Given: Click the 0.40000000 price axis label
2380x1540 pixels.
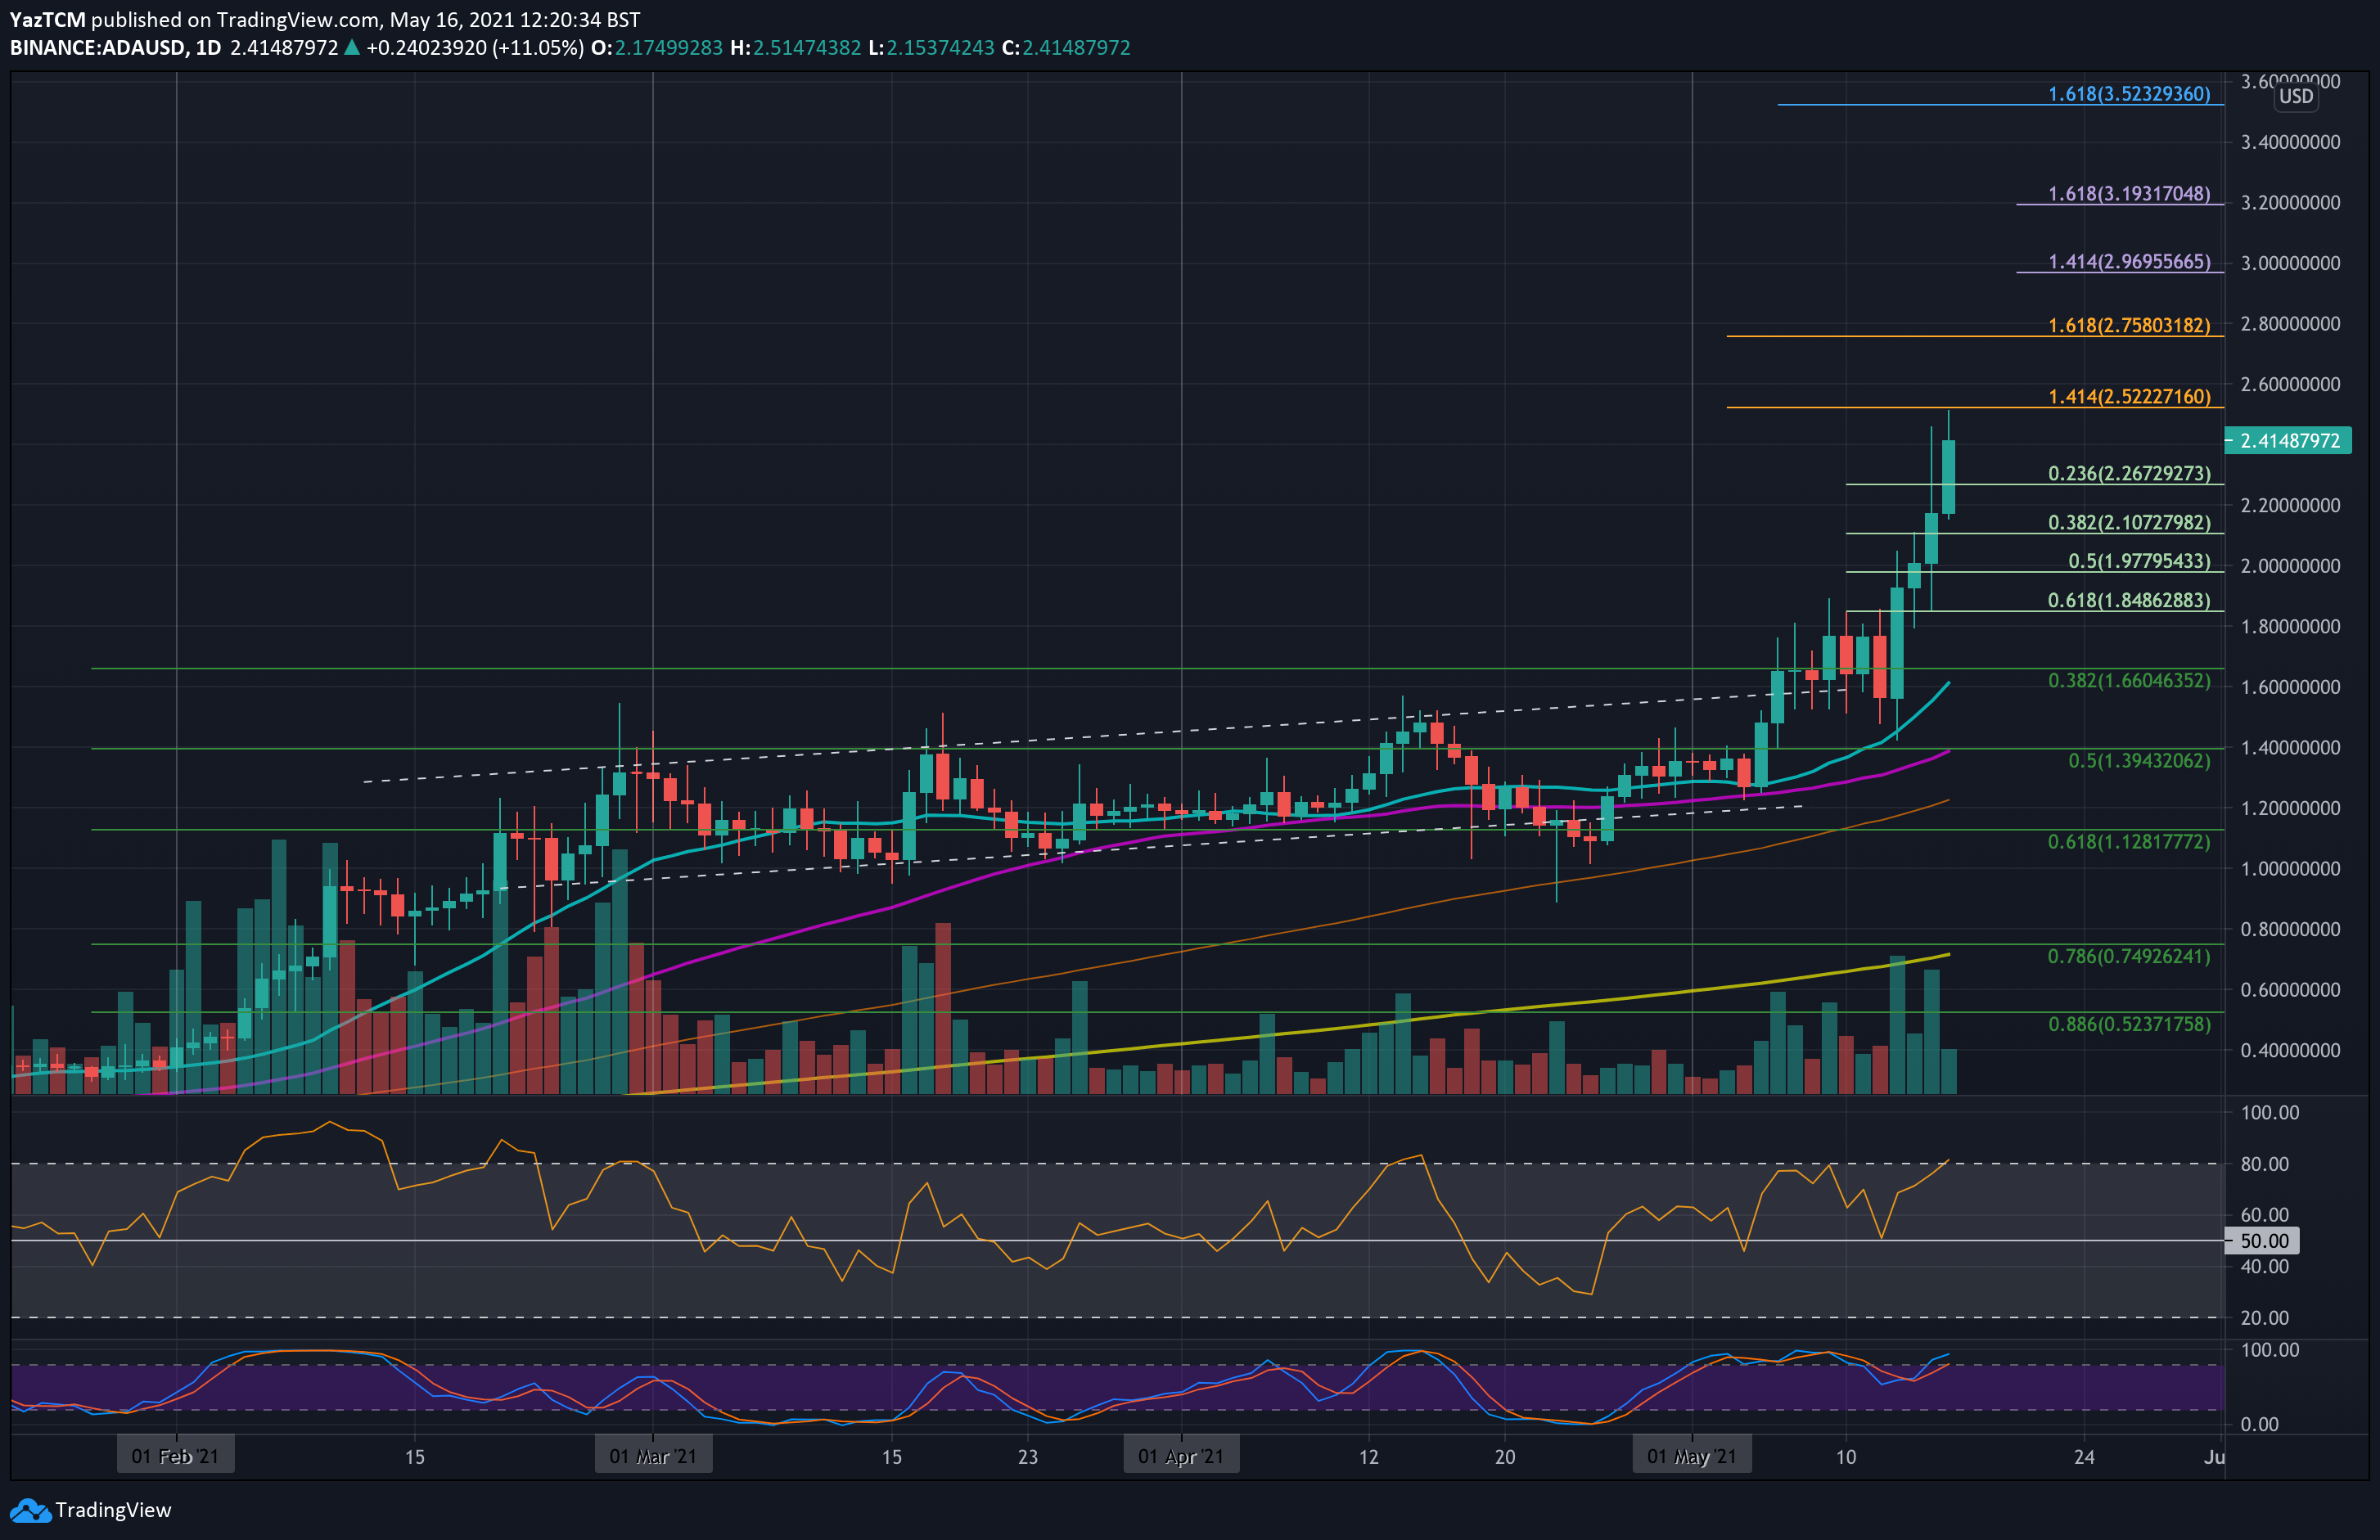Looking at the screenshot, I should point(2290,1051).
